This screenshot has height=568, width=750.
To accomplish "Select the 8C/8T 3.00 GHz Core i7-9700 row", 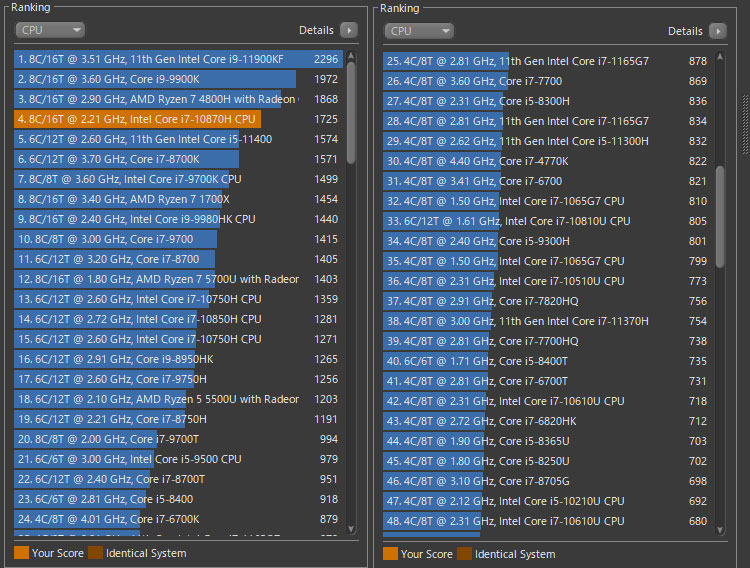I will point(178,239).
